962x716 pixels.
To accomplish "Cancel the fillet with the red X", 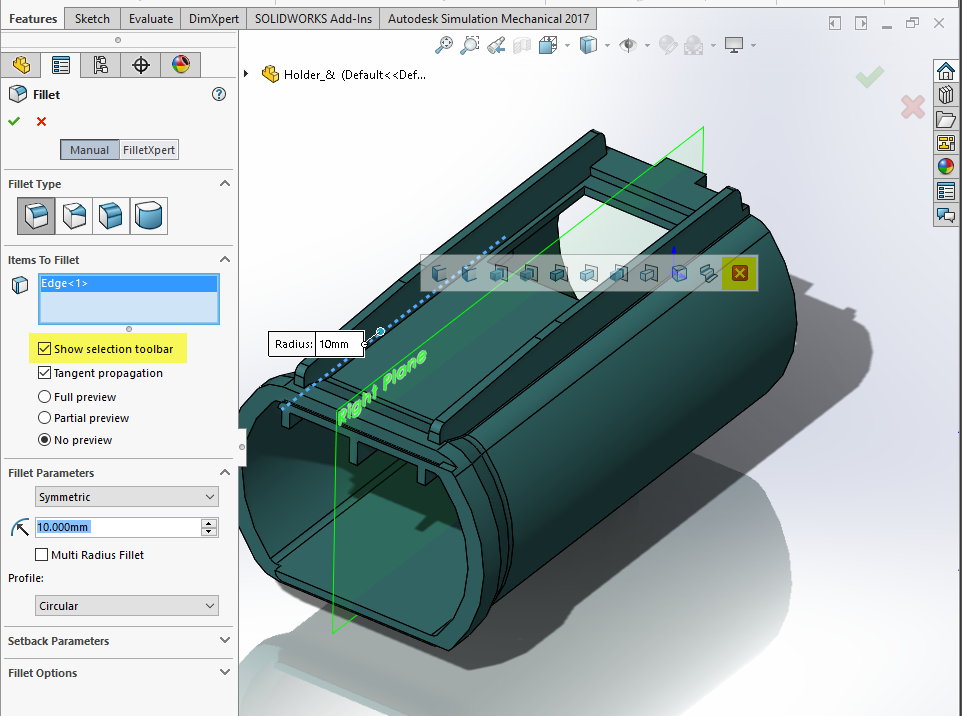I will point(40,121).
